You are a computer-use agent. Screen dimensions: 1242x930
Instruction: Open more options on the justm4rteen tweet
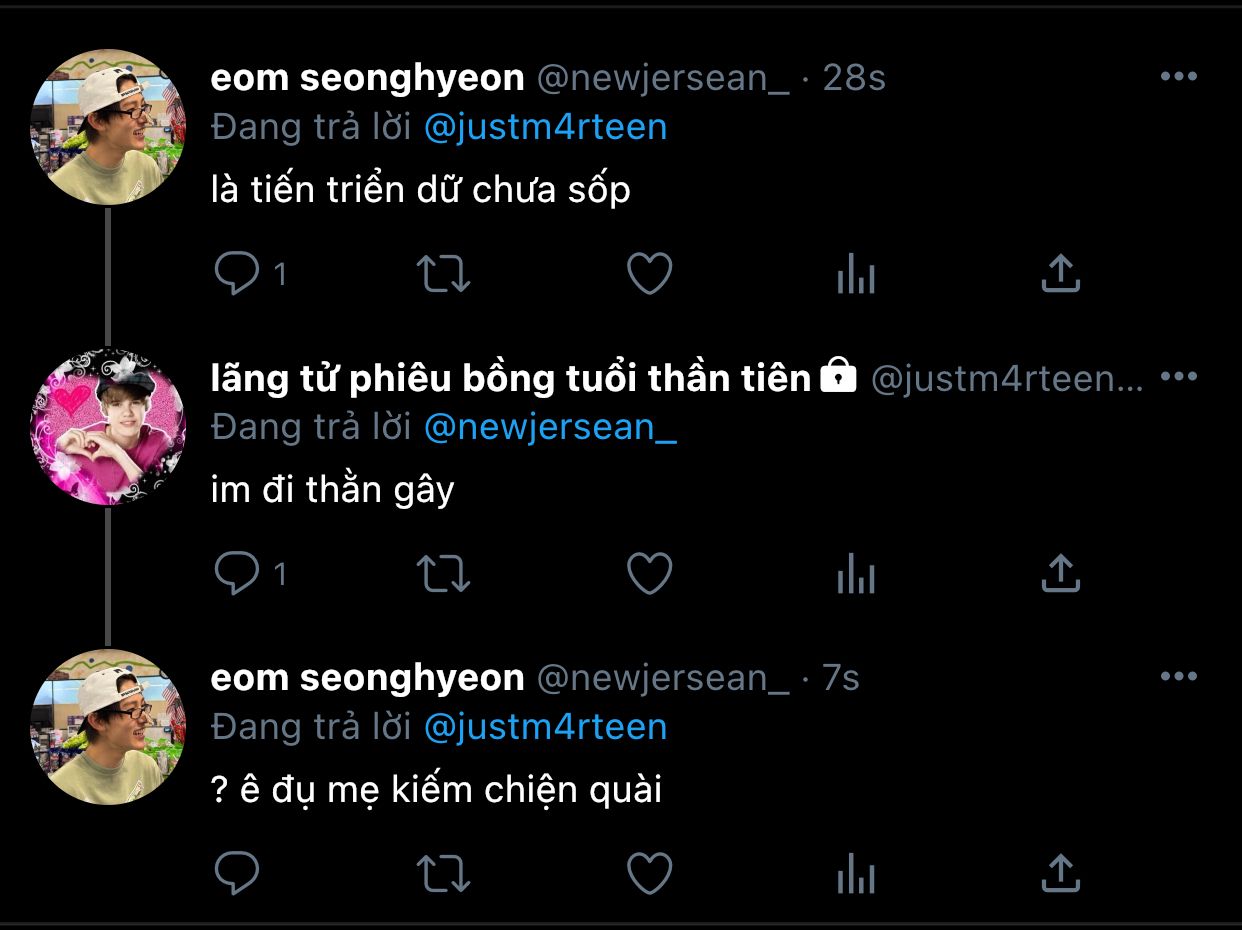pyautogui.click(x=1178, y=377)
